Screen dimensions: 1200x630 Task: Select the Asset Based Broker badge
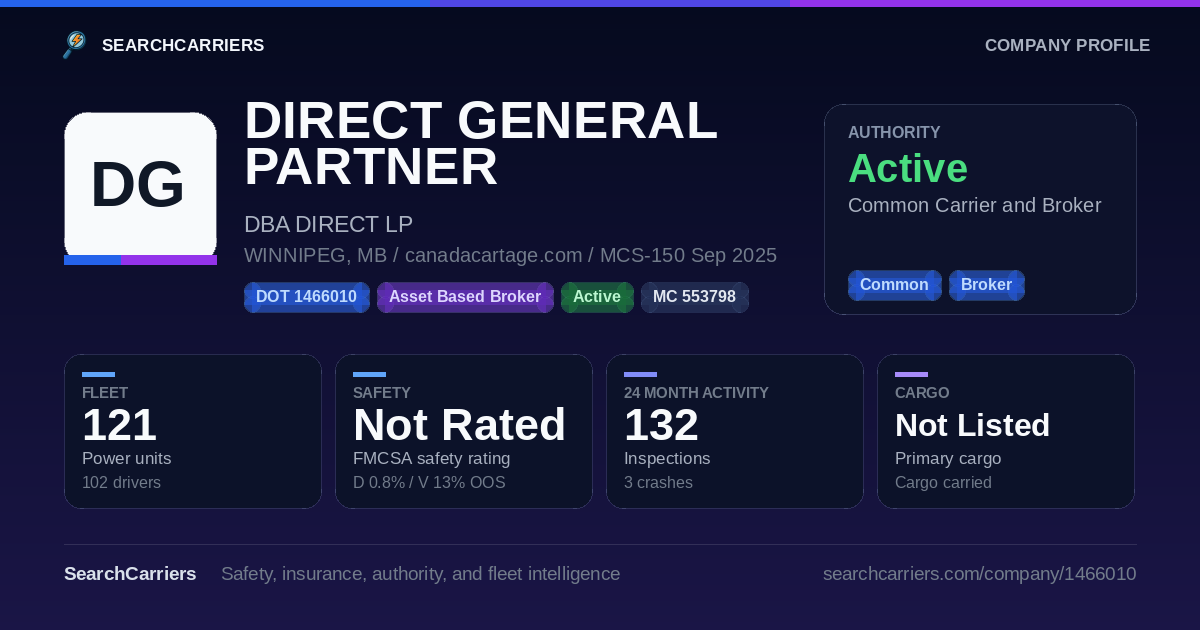(x=465, y=297)
